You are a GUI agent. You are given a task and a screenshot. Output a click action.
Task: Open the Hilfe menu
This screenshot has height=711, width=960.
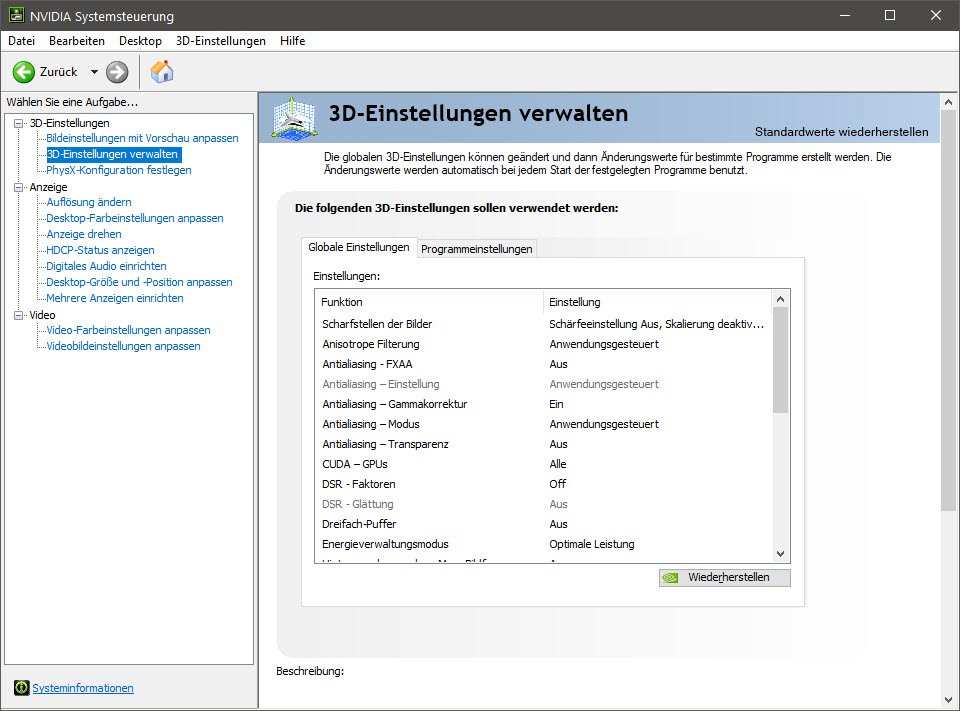tap(293, 41)
